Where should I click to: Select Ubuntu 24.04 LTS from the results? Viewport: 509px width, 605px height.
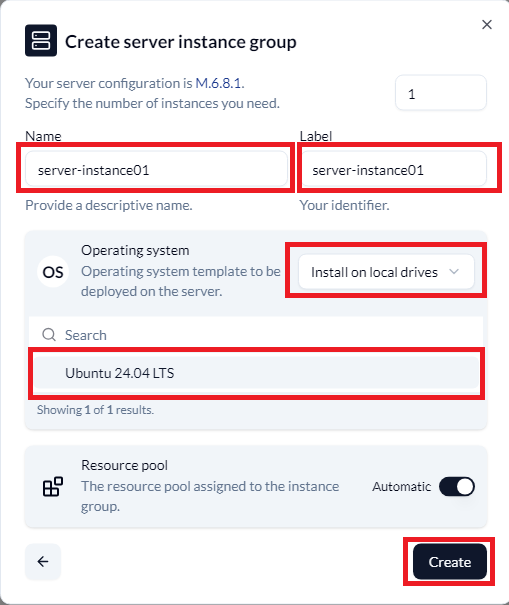(256, 373)
